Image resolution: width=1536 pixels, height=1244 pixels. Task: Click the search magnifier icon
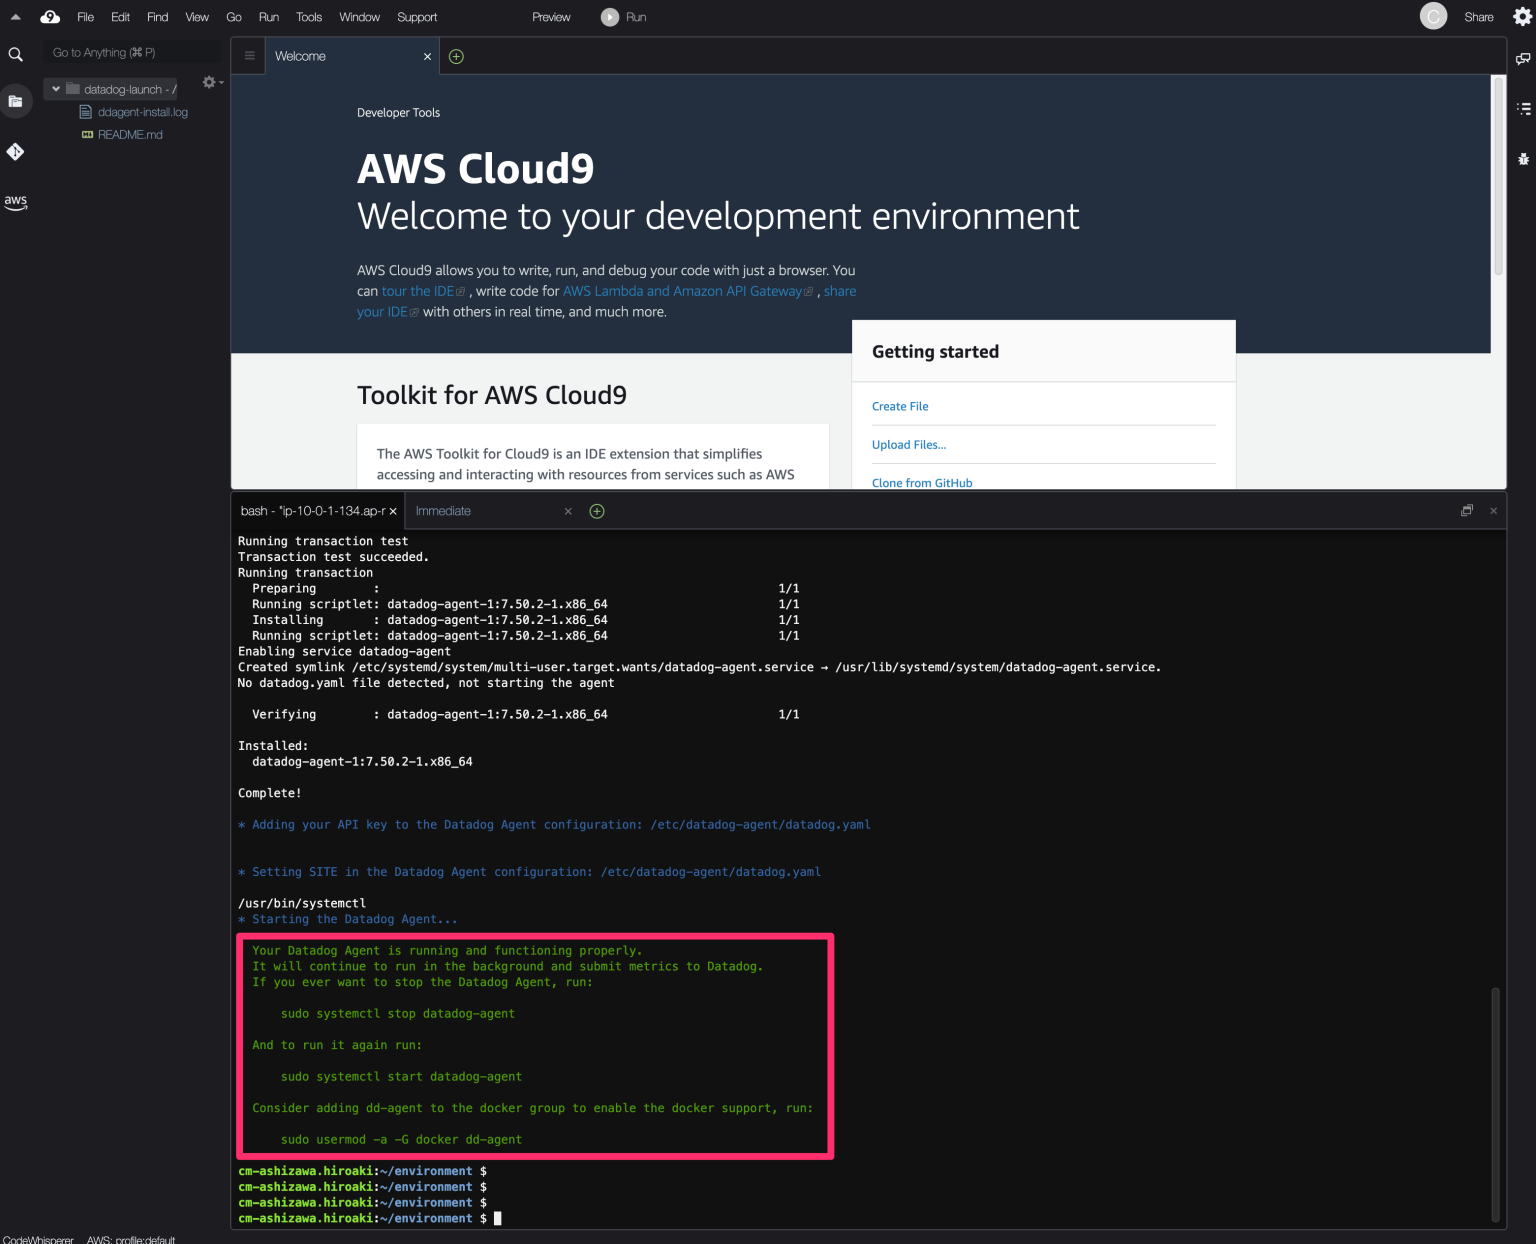coord(16,54)
